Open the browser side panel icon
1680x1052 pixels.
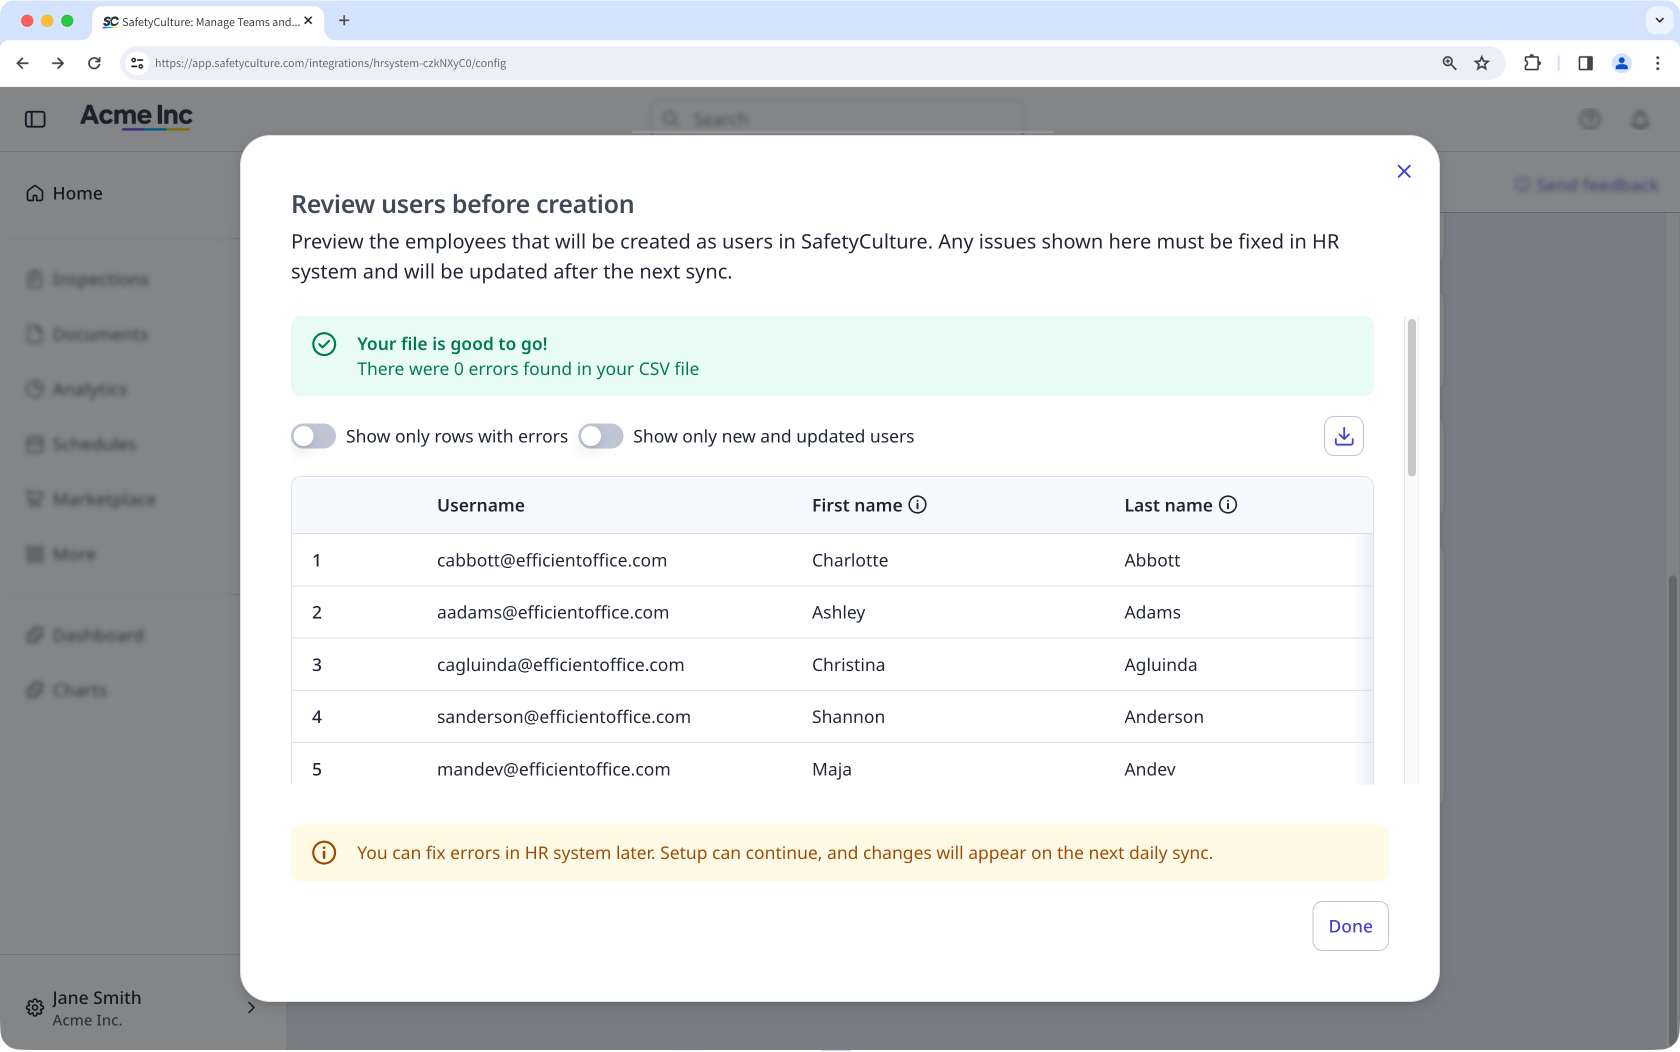[1585, 63]
